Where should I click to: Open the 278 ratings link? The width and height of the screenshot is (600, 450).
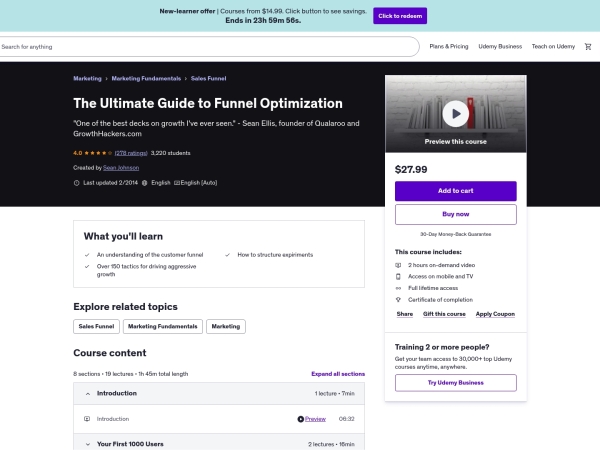pyautogui.click(x=131, y=153)
